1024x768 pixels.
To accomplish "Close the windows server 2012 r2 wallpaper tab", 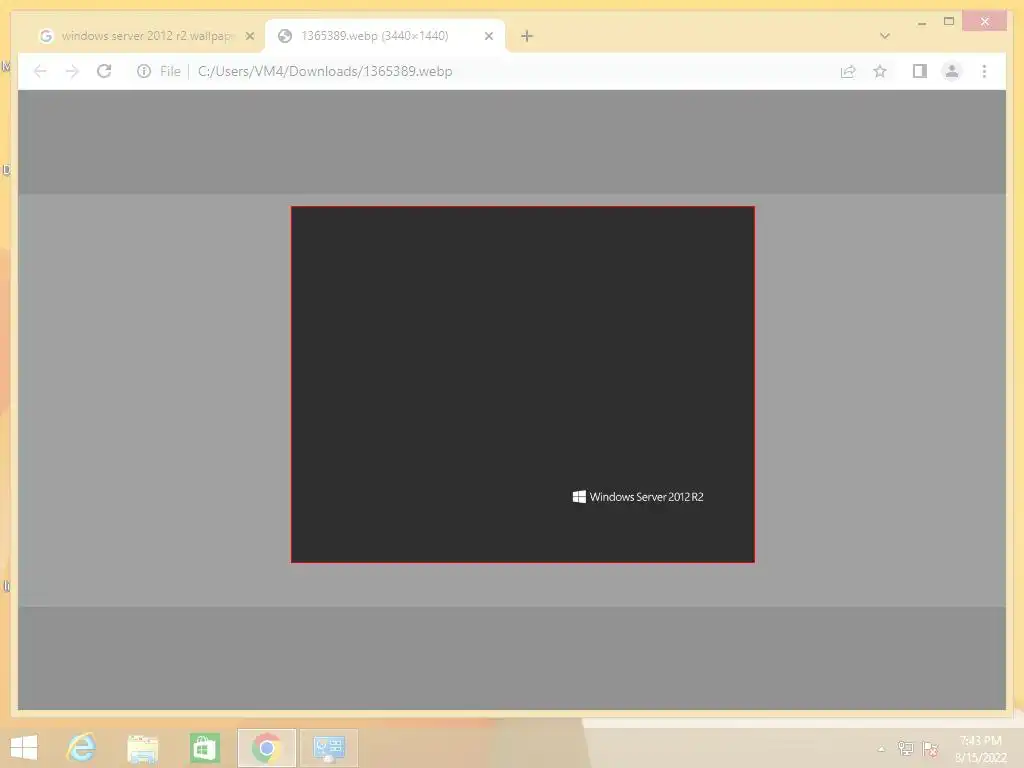I will [x=249, y=36].
